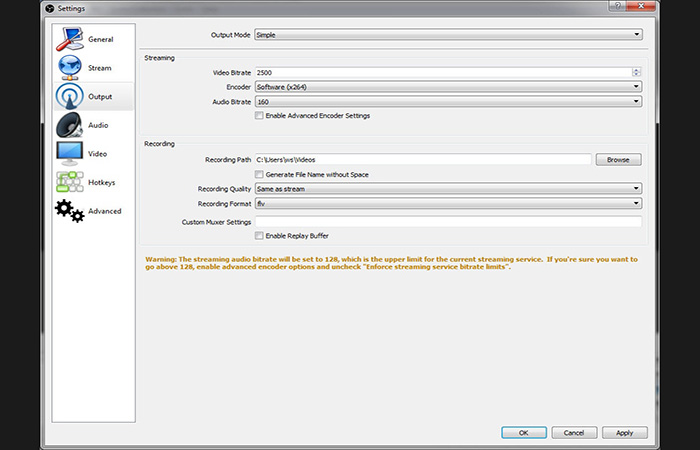This screenshot has width=700, height=450.
Task: Toggle Generate File Name without Space
Action: (260, 174)
